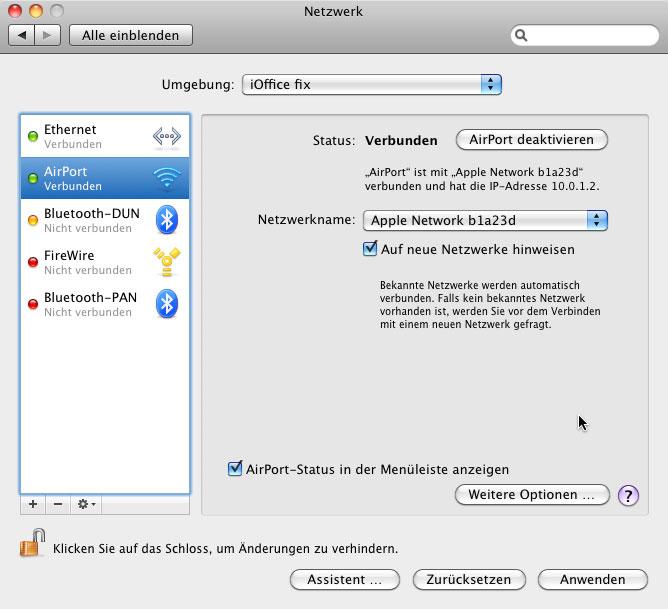Go forward with the right arrow button
The height and width of the screenshot is (609, 668).
pos(48,35)
